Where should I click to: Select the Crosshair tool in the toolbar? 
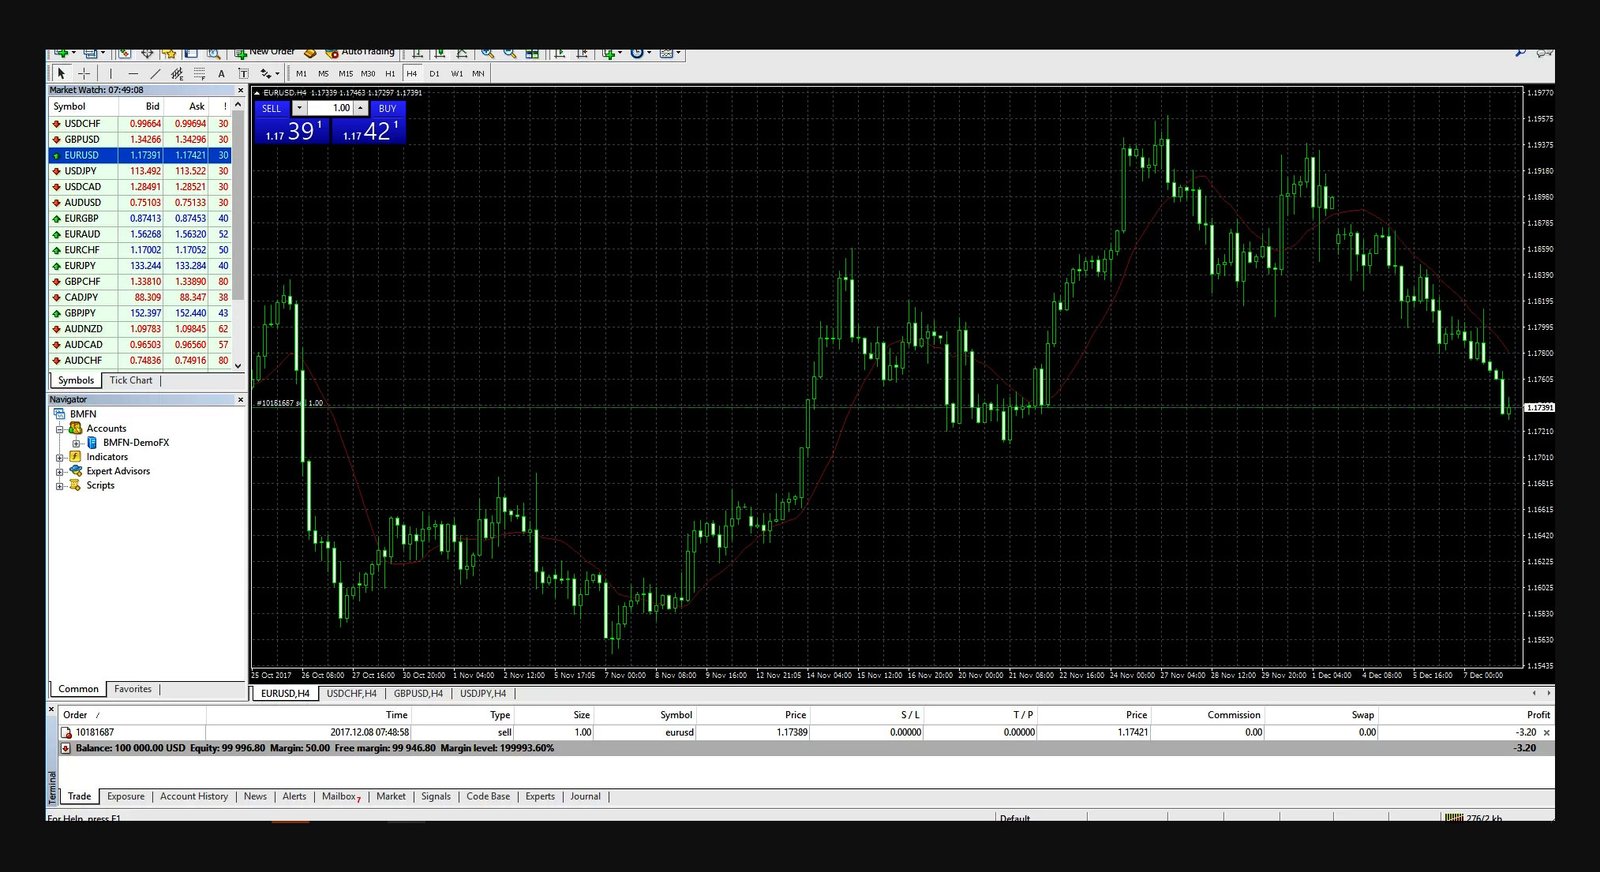point(84,73)
